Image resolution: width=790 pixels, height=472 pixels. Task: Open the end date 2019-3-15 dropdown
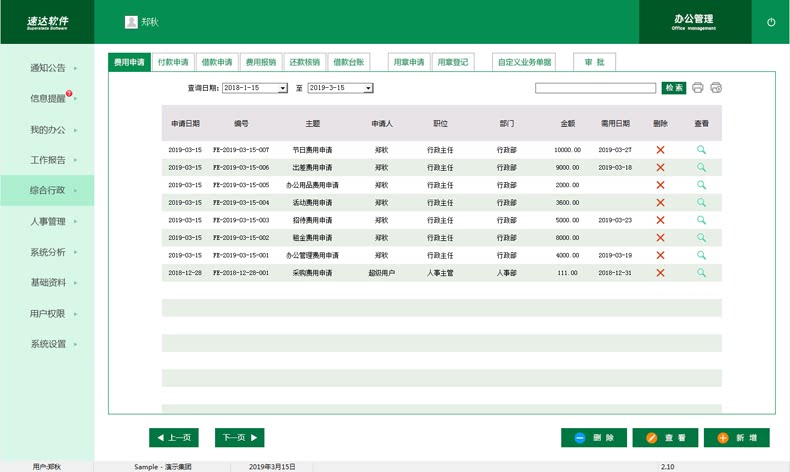coord(368,88)
